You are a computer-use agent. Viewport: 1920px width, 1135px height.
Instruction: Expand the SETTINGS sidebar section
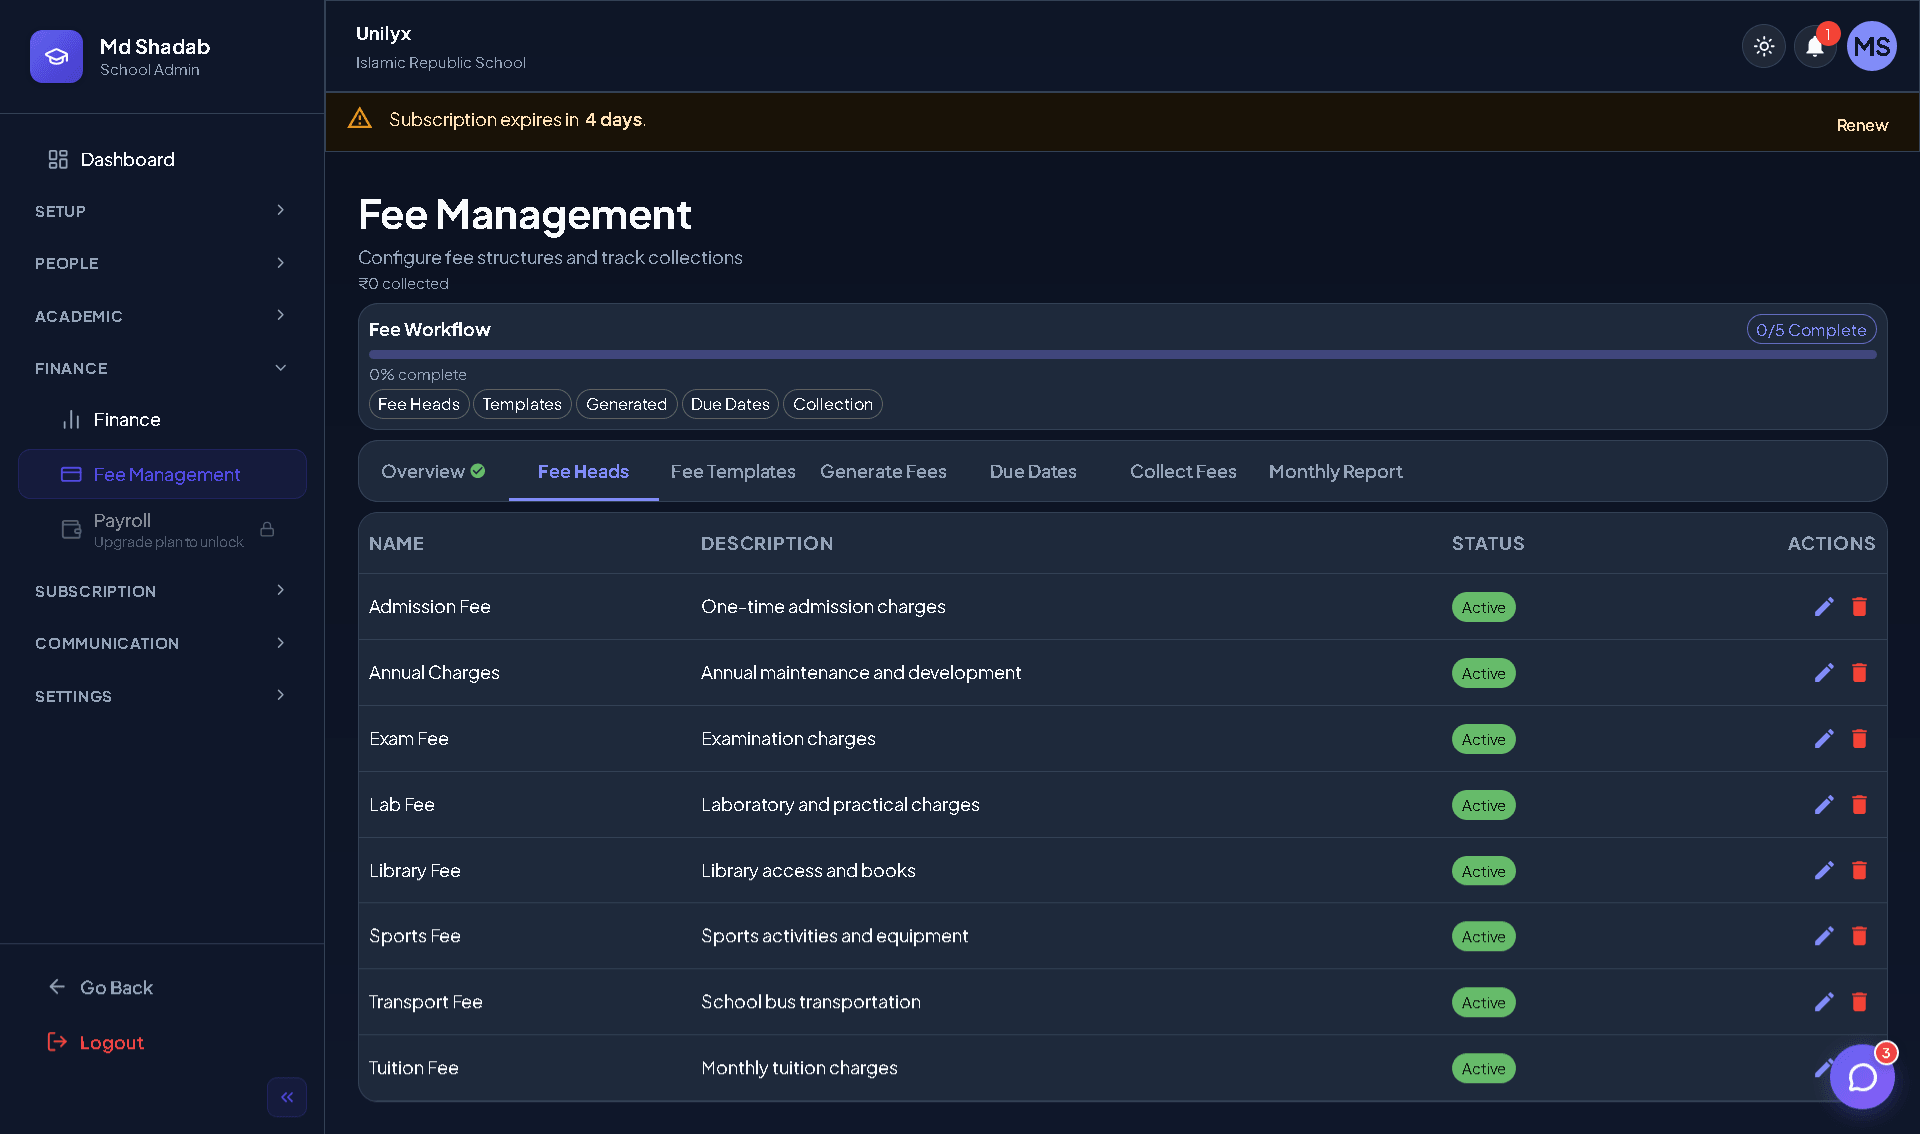(162, 696)
